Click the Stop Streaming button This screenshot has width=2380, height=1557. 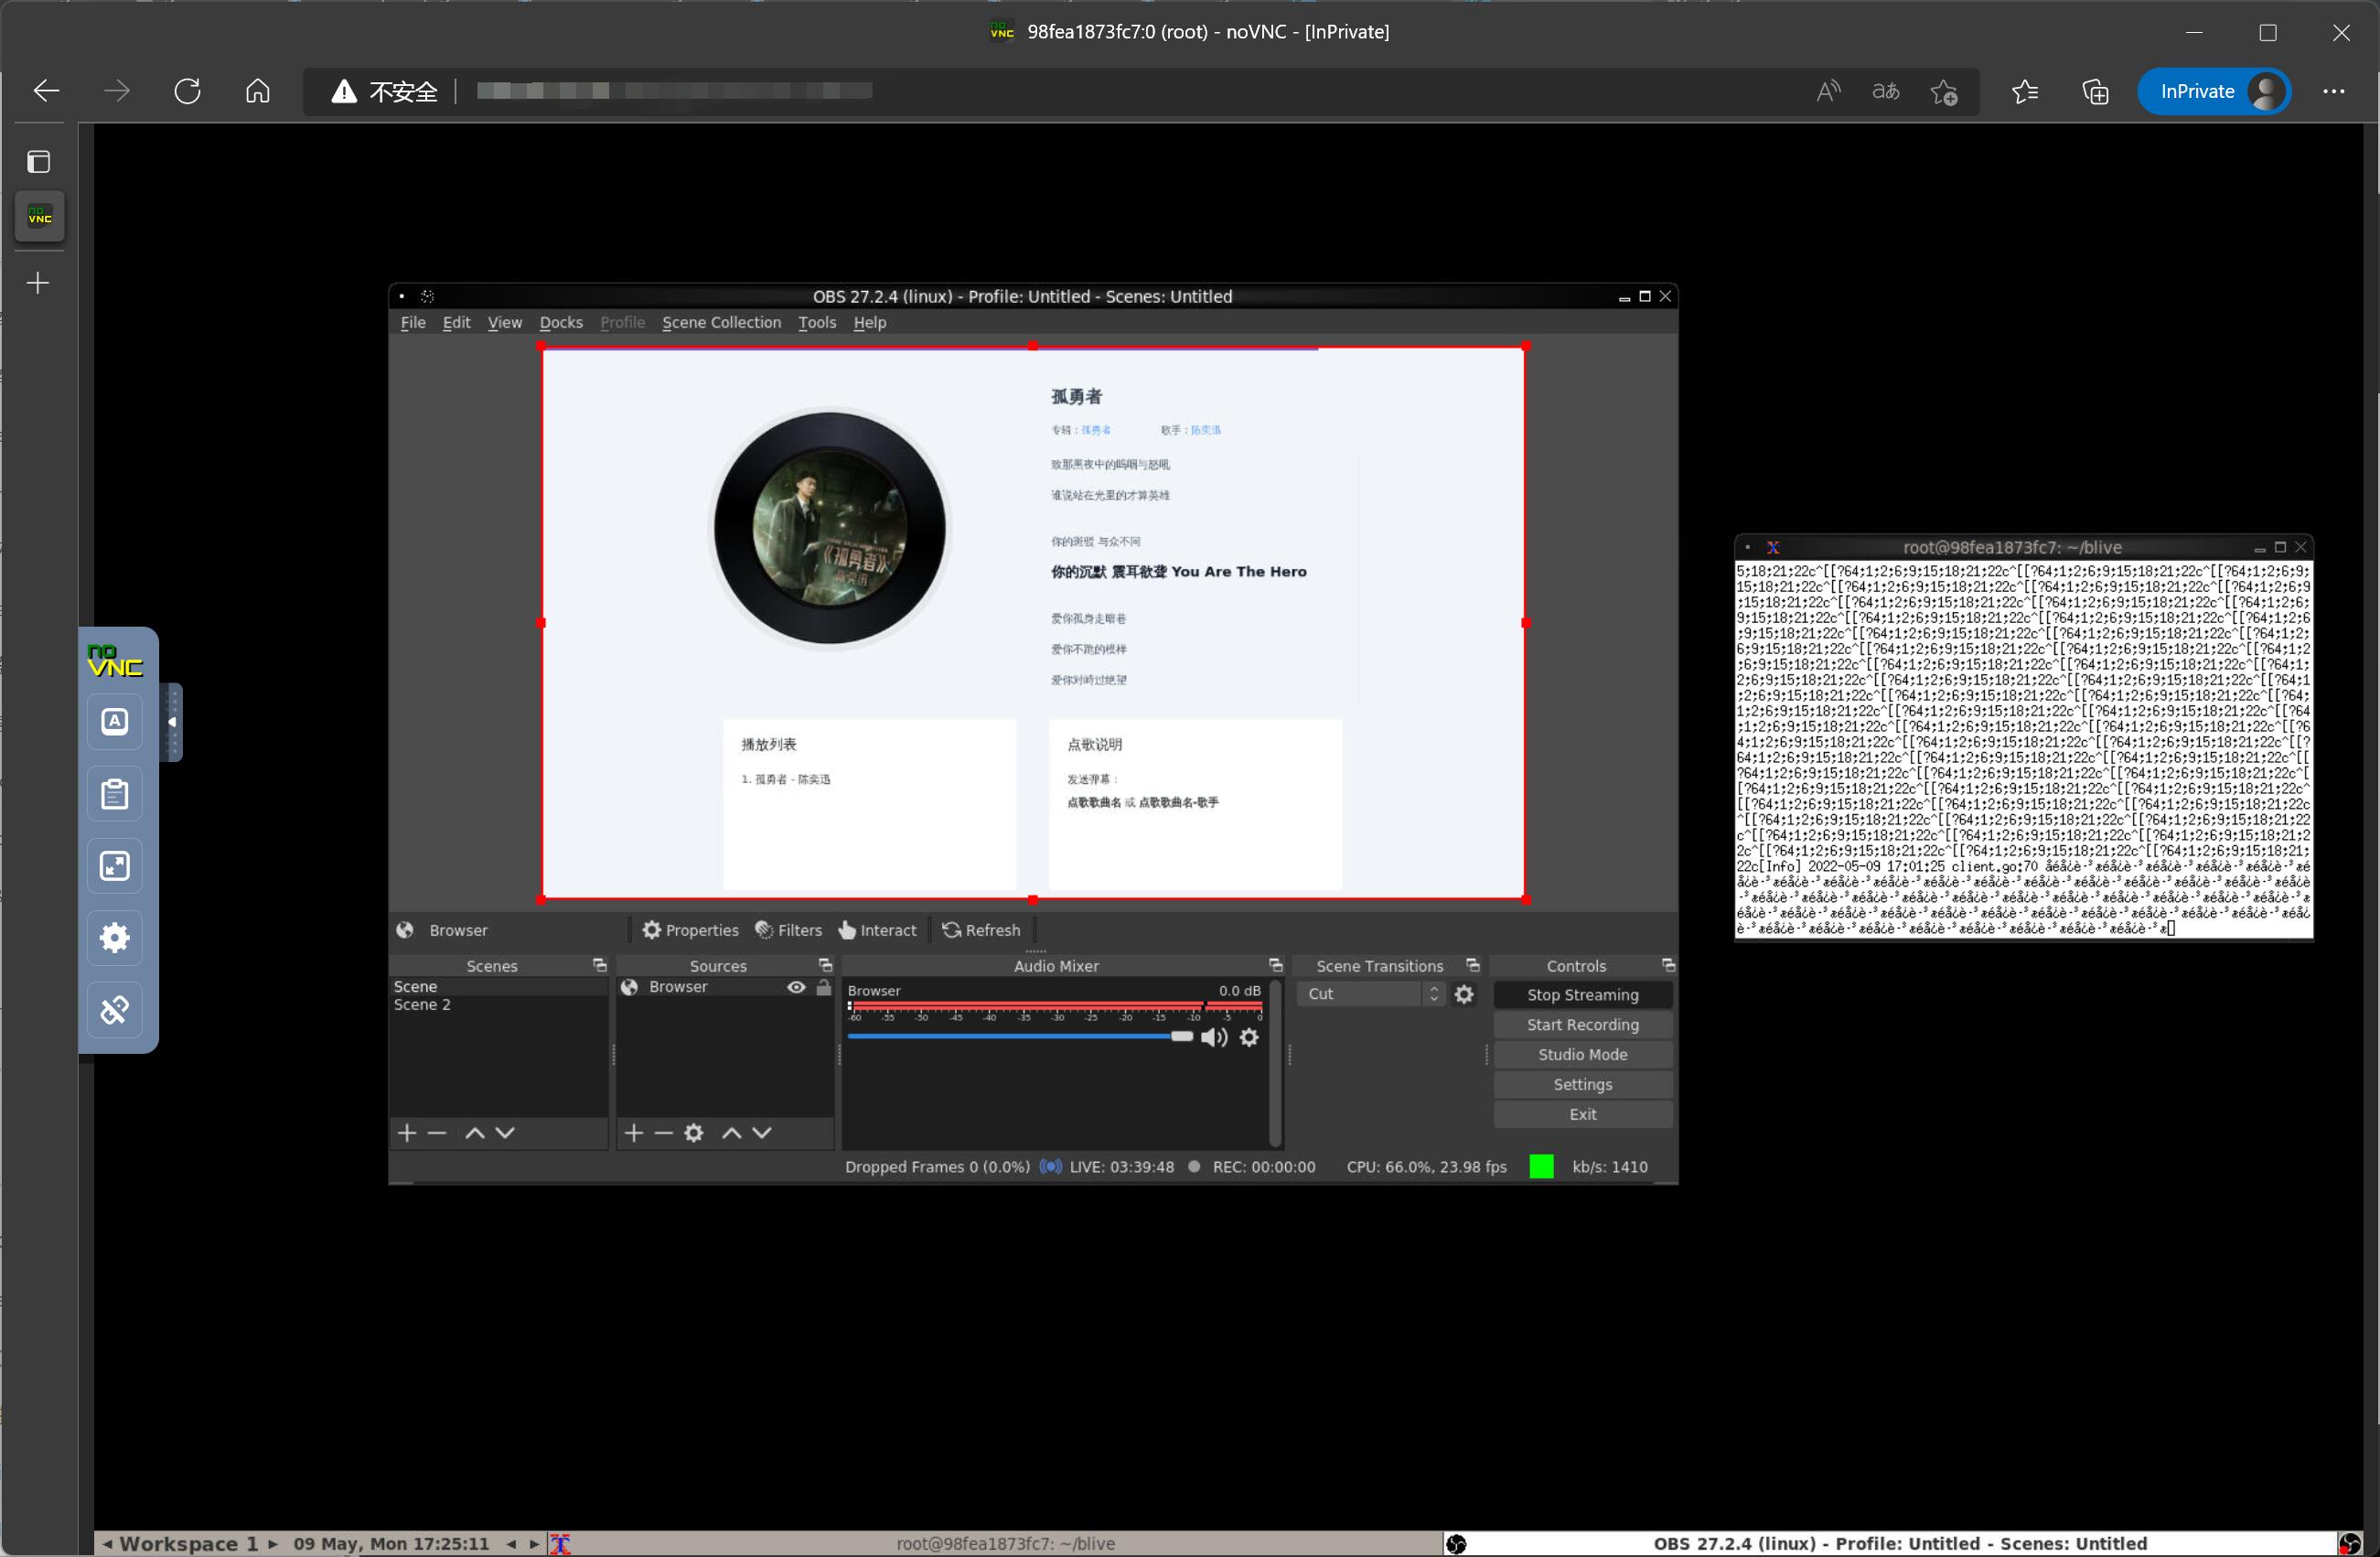[x=1582, y=994]
